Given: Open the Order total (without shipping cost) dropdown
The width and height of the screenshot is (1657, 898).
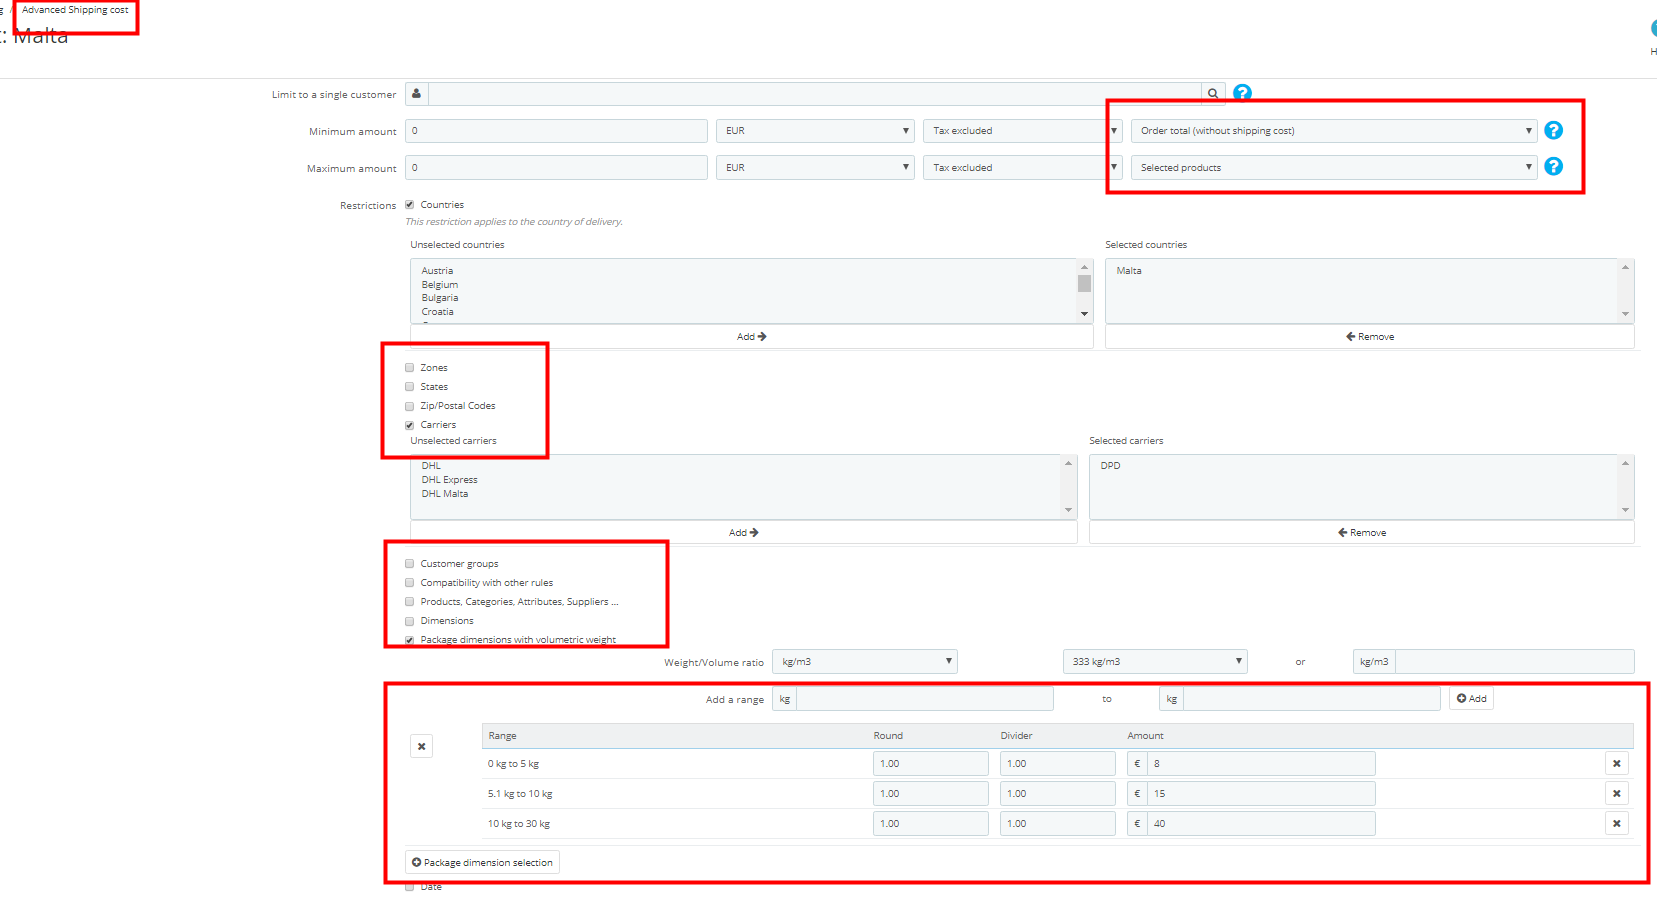Looking at the screenshot, I should coord(1333,131).
